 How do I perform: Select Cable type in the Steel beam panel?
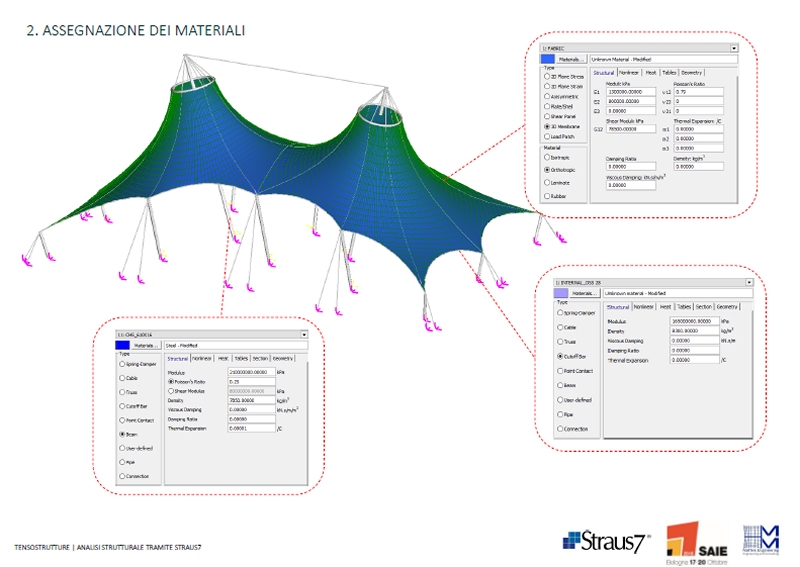click(x=121, y=378)
